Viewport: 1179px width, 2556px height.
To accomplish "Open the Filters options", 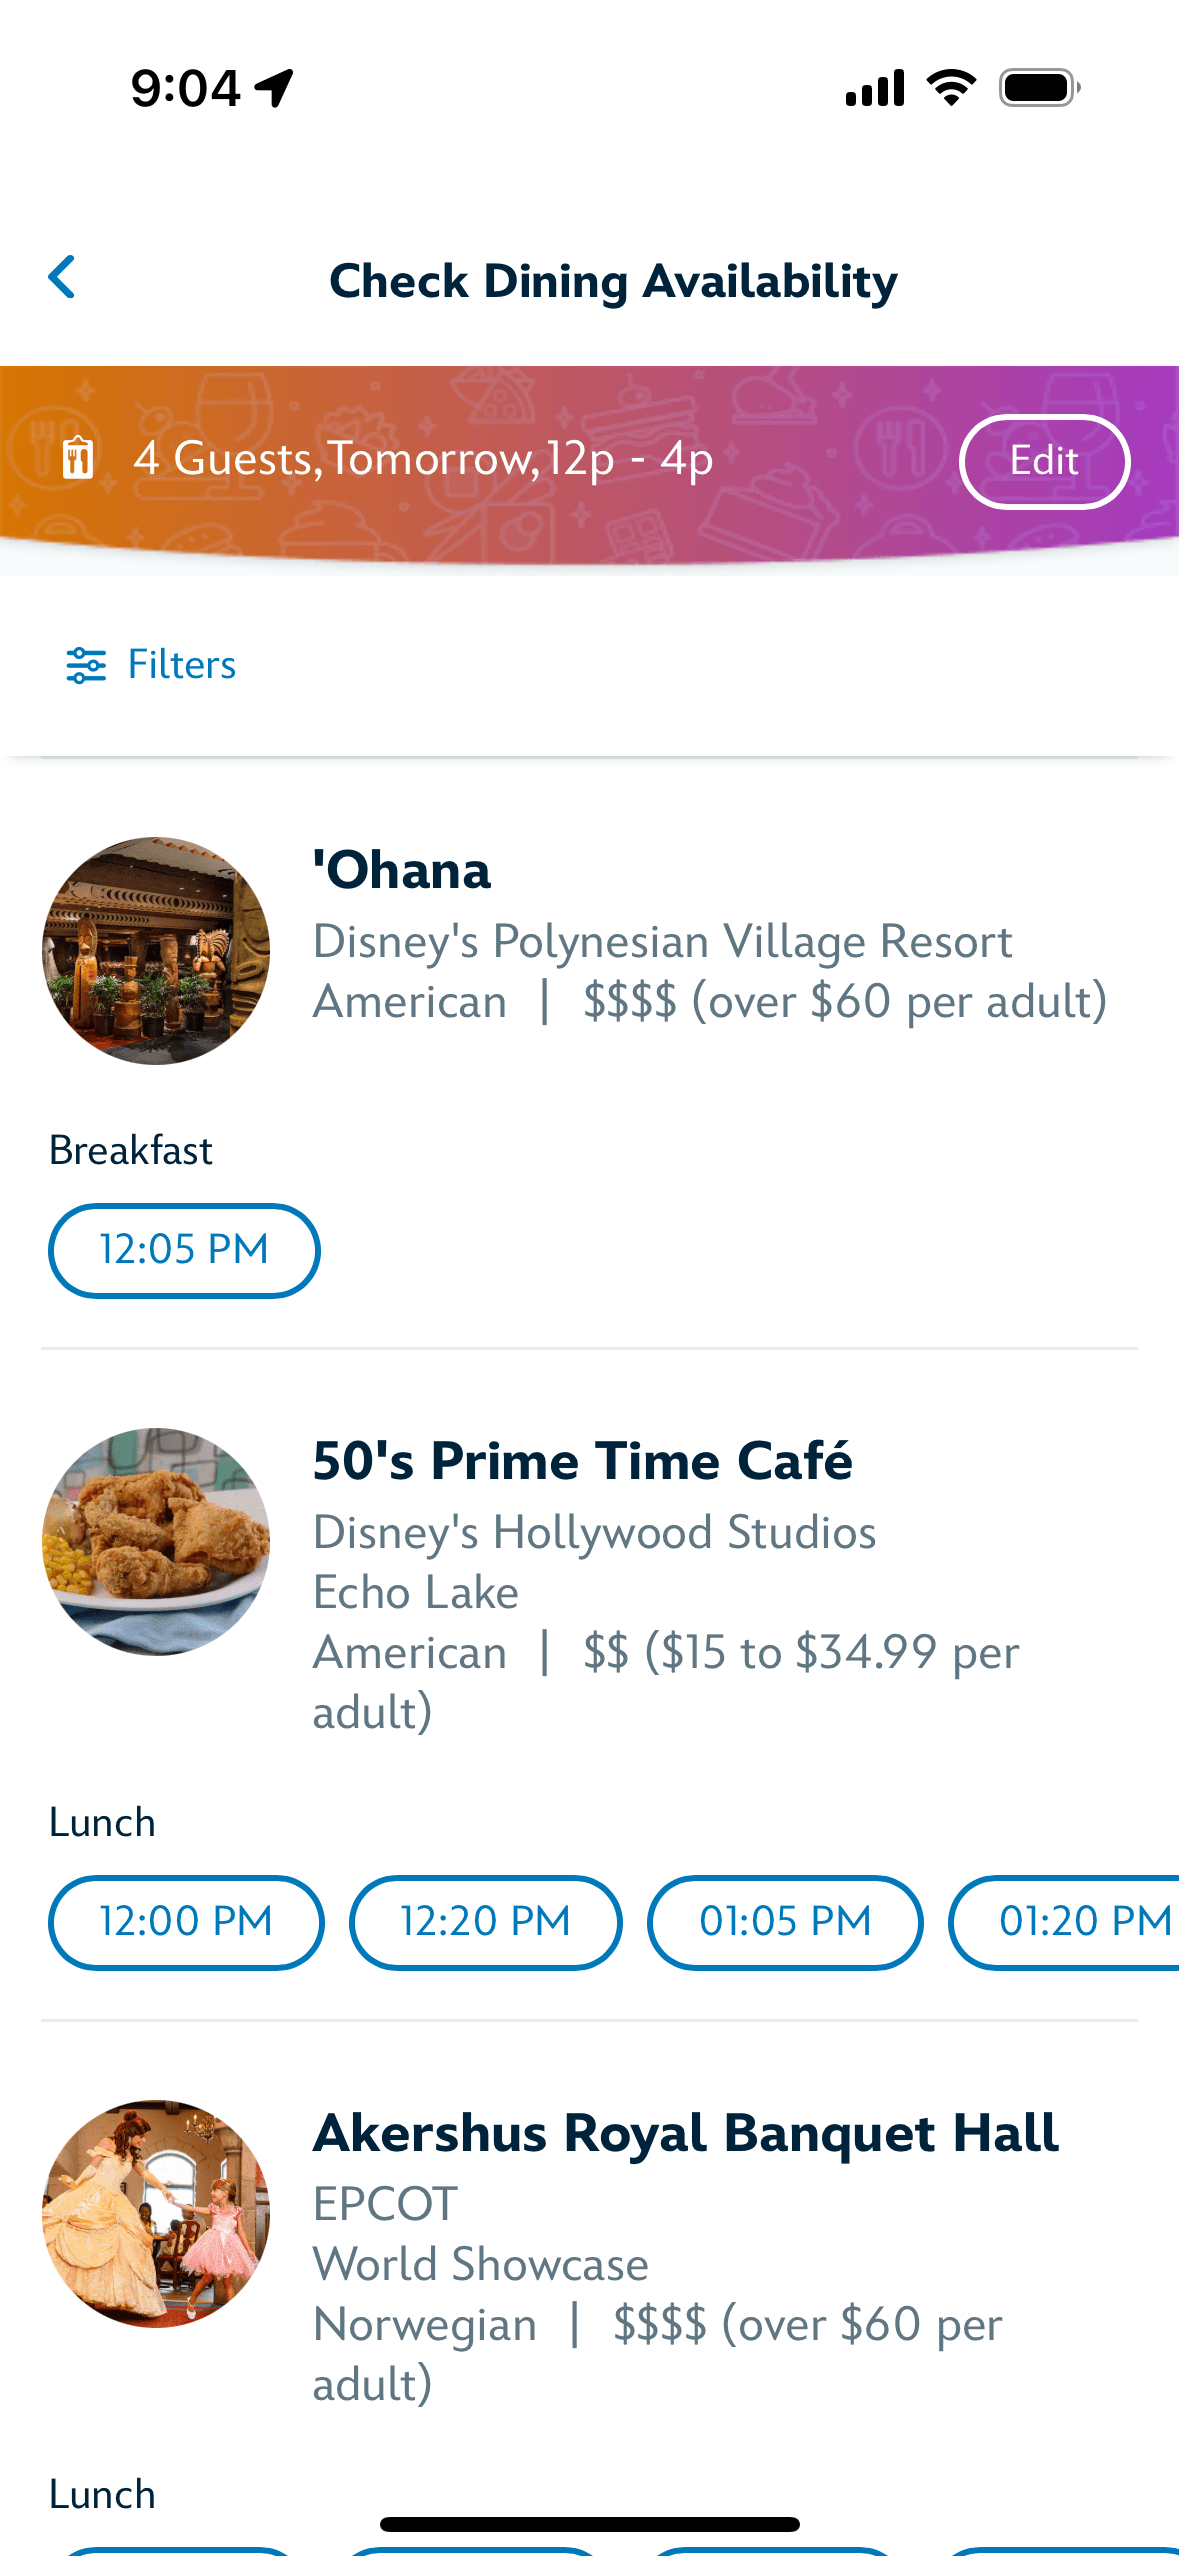I will [x=181, y=665].
